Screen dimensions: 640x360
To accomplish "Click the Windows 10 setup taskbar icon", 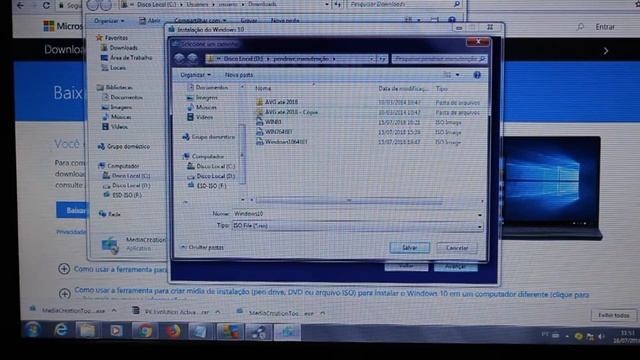I will (287, 332).
